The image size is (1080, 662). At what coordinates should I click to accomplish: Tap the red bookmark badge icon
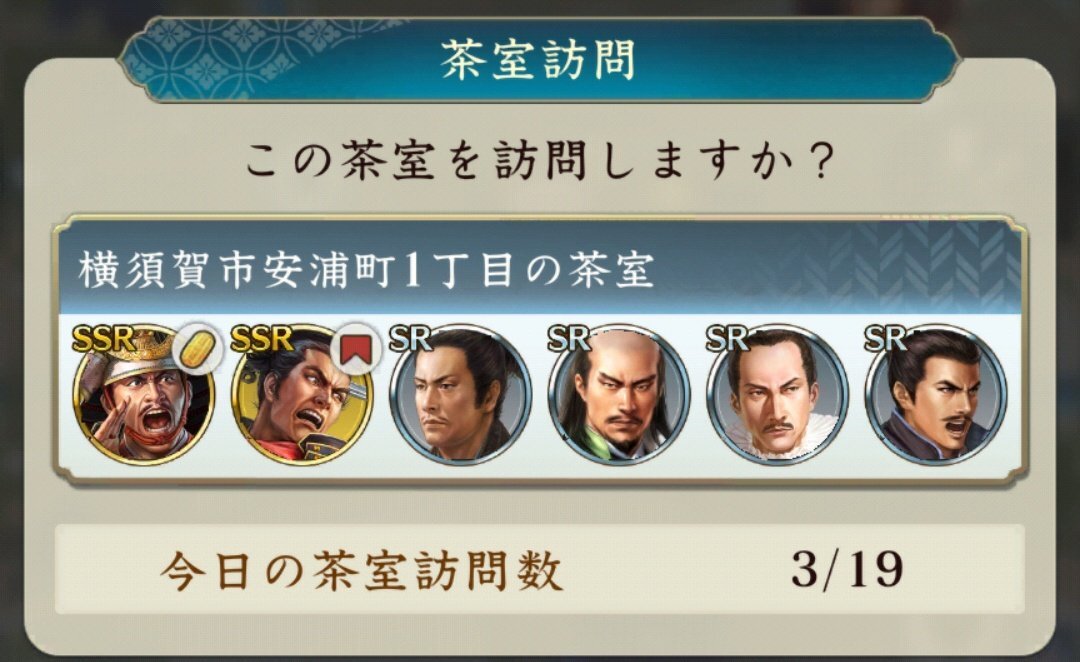pyautogui.click(x=356, y=349)
